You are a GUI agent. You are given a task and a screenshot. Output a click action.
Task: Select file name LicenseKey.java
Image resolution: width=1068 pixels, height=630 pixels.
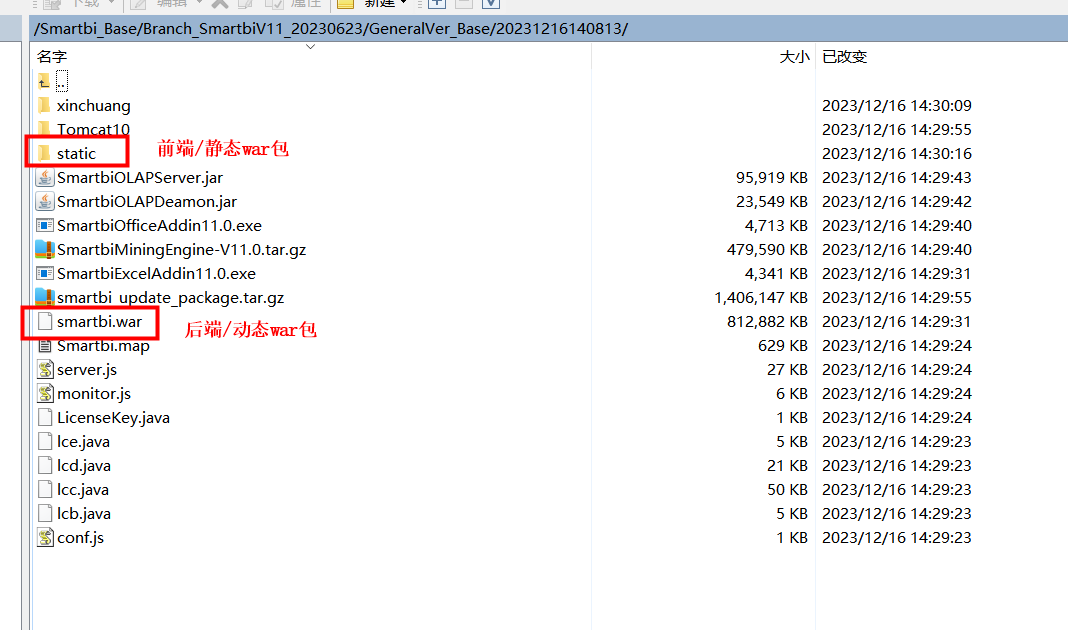pos(114,418)
